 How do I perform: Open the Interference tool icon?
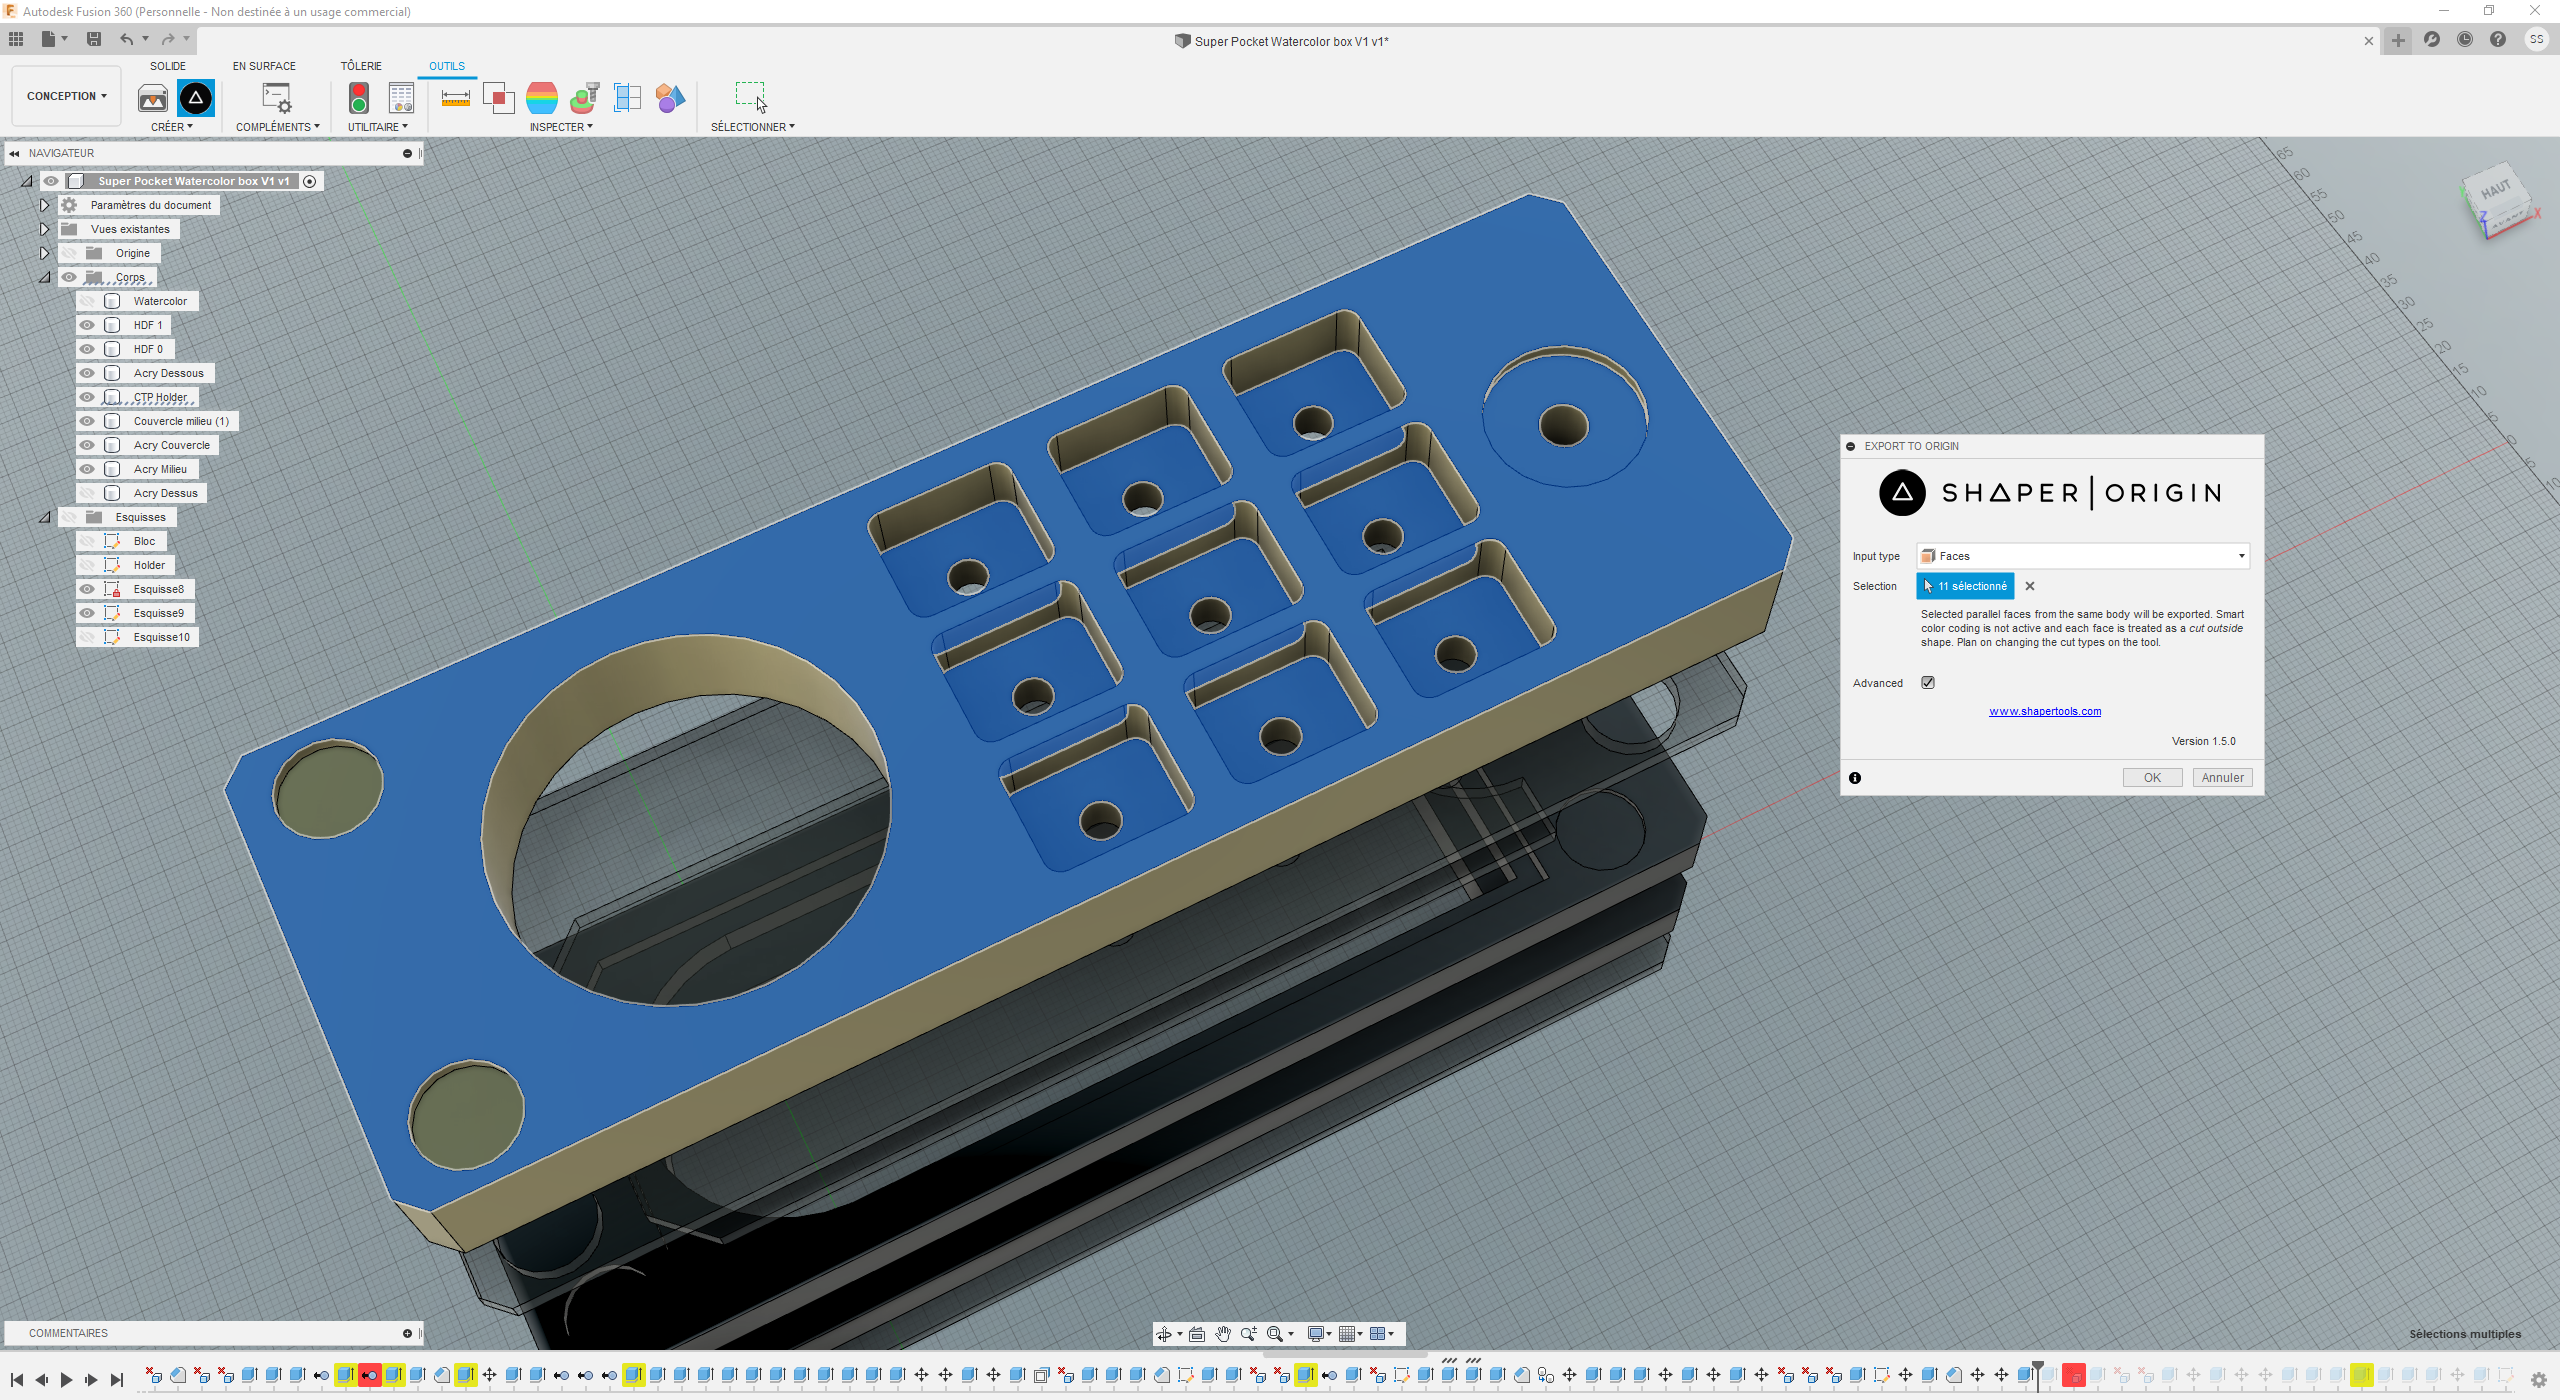click(x=498, y=98)
